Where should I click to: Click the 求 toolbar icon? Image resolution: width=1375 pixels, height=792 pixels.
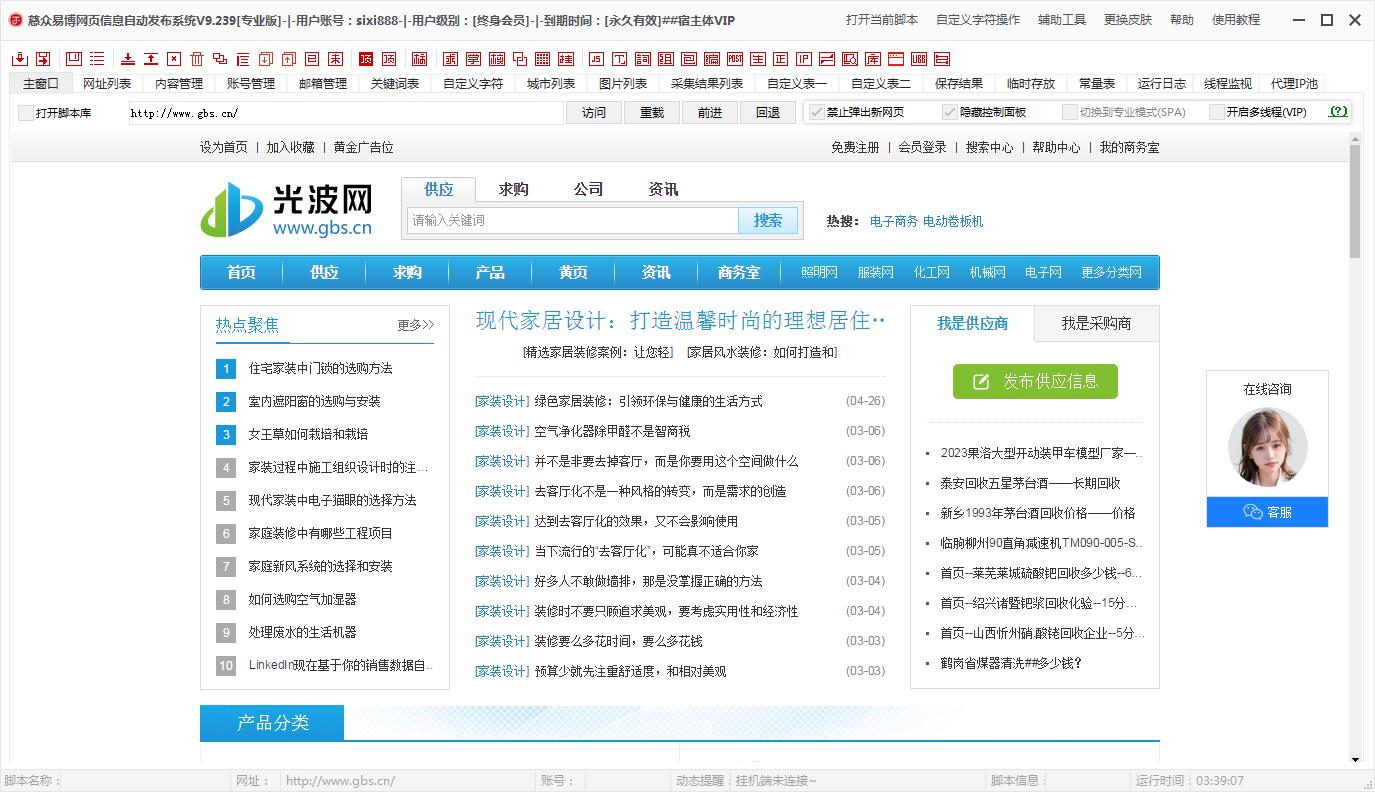point(450,59)
